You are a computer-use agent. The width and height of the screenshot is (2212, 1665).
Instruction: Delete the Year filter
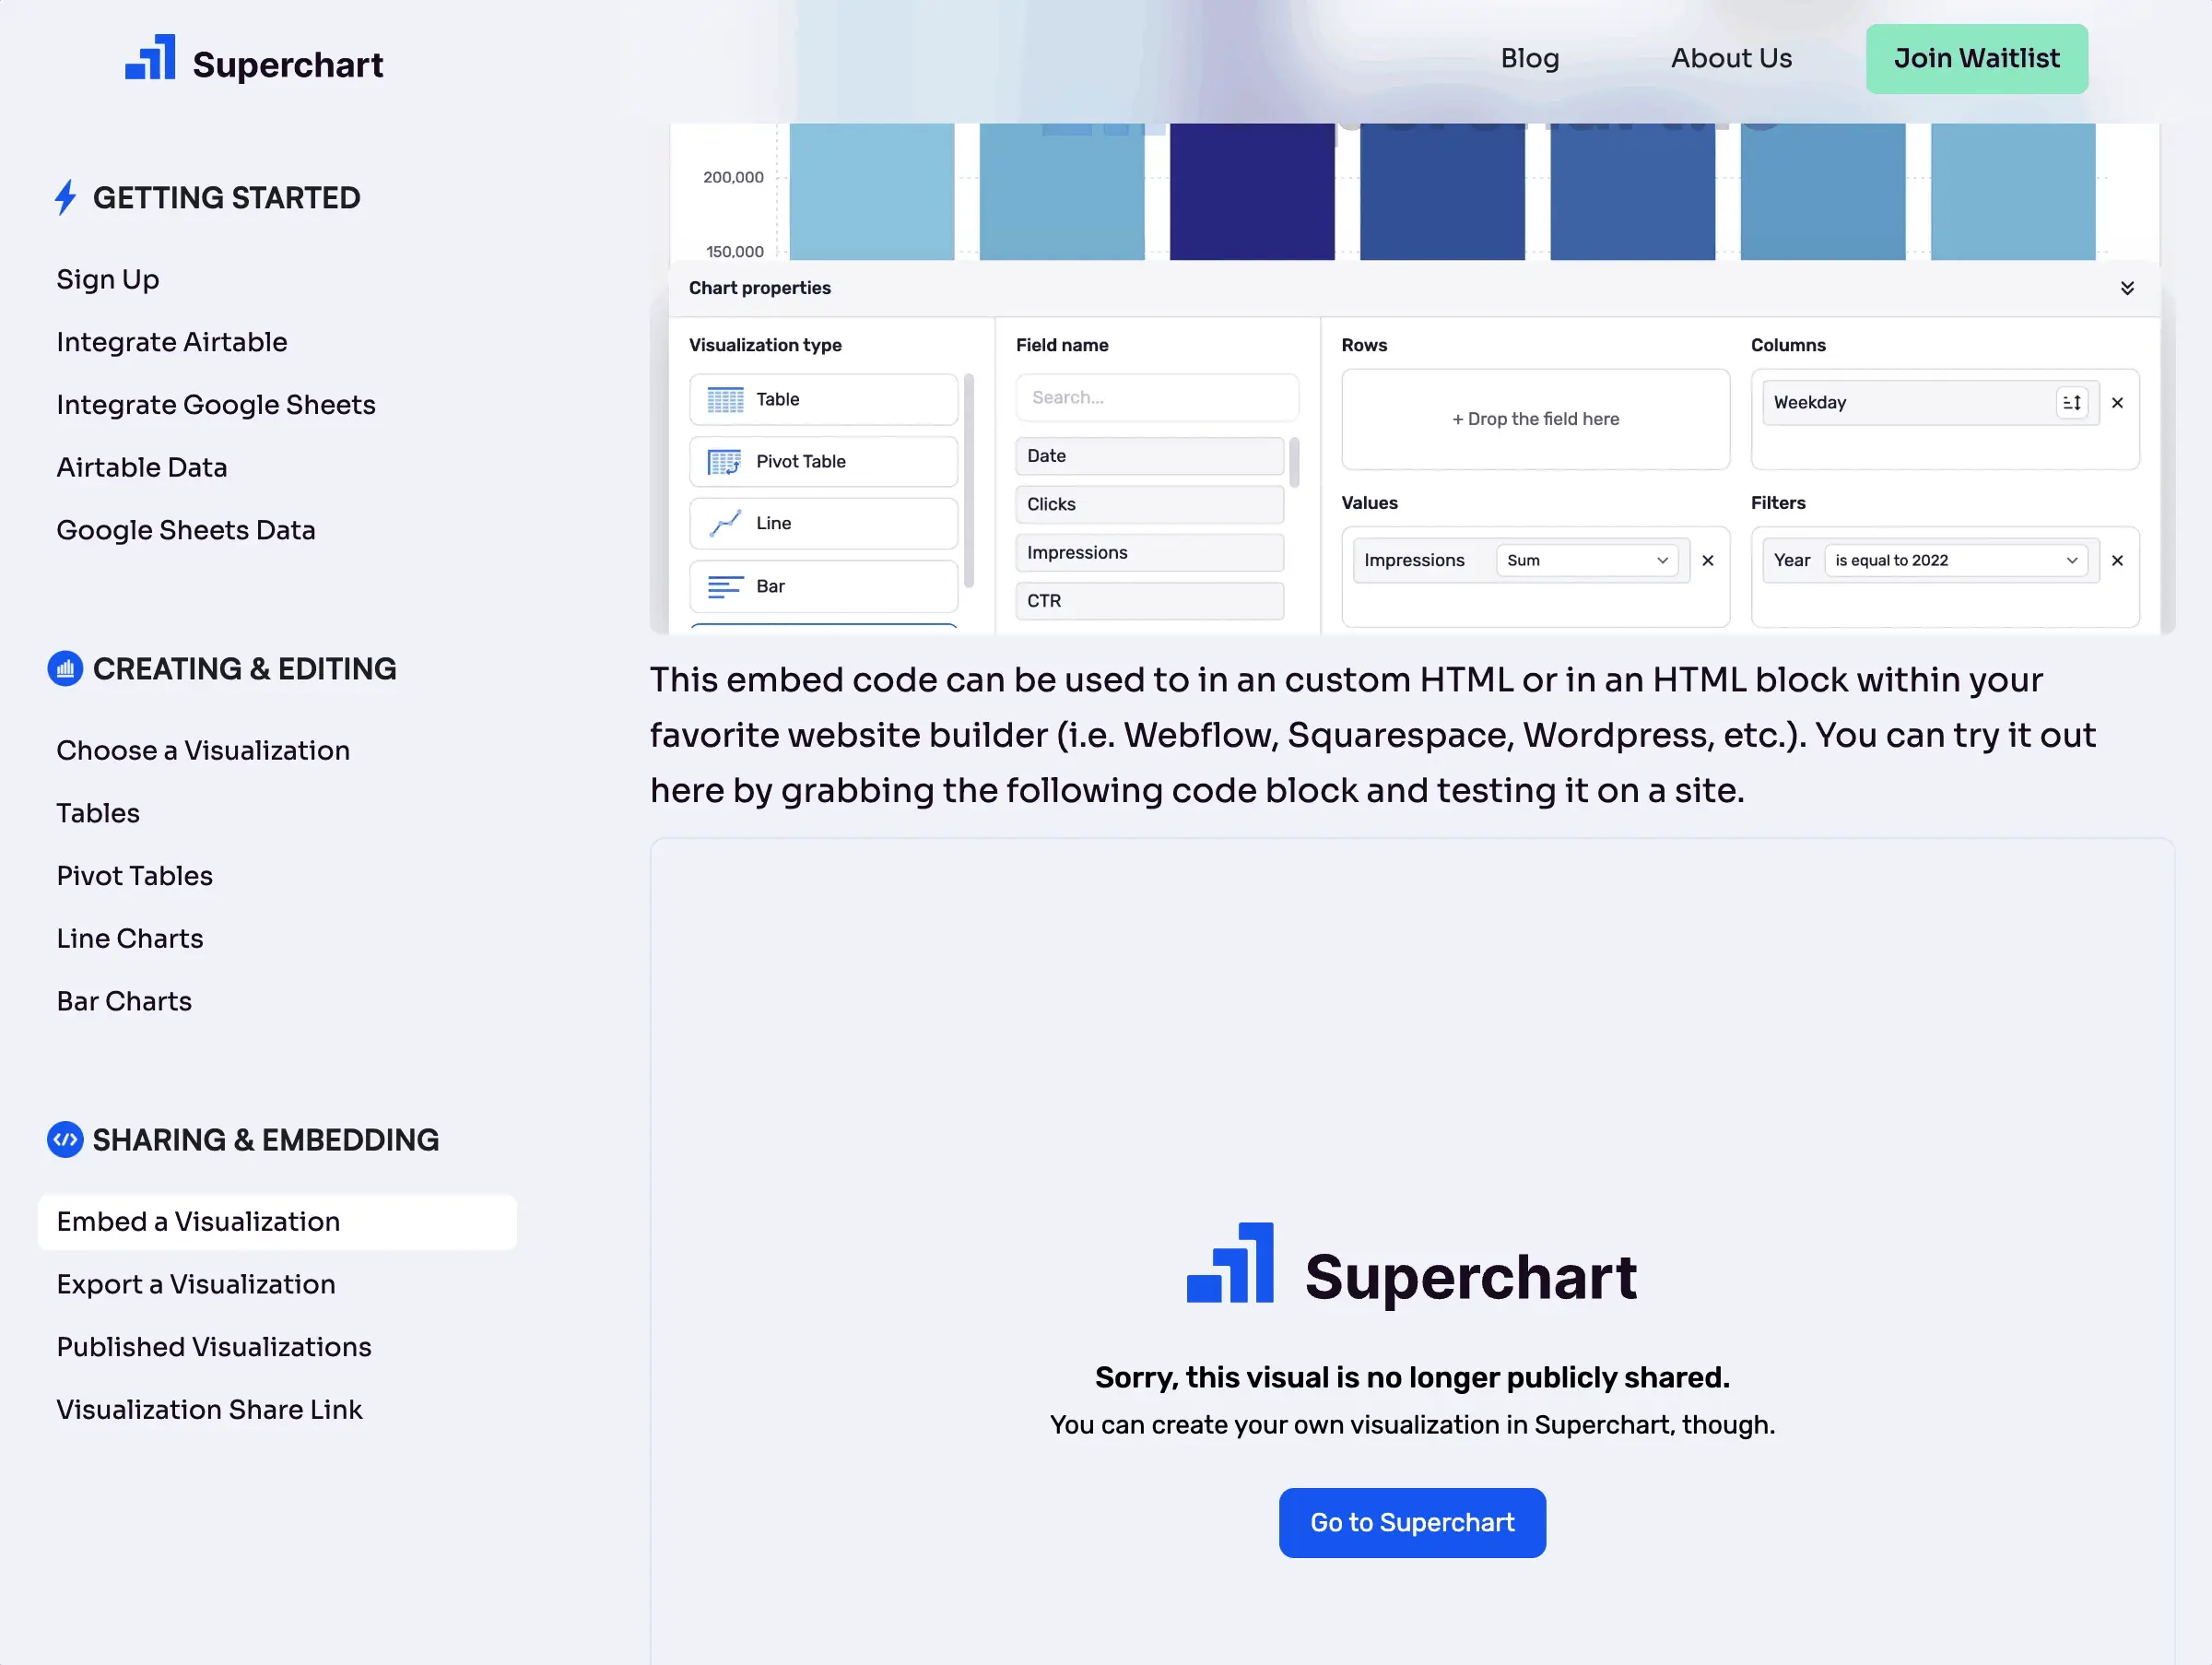[x=2117, y=561]
